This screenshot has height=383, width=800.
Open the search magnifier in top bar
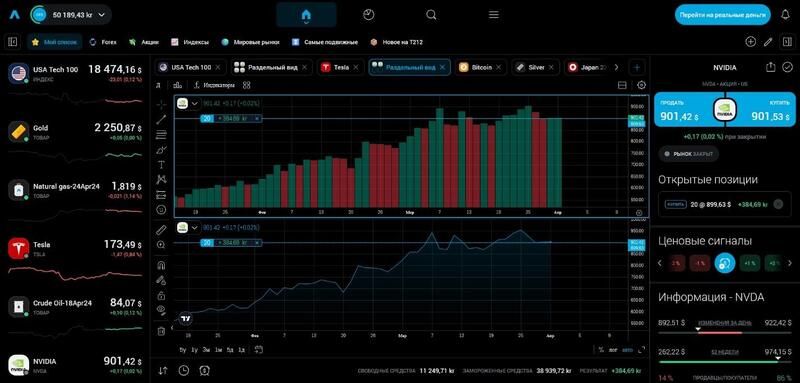[x=431, y=15]
